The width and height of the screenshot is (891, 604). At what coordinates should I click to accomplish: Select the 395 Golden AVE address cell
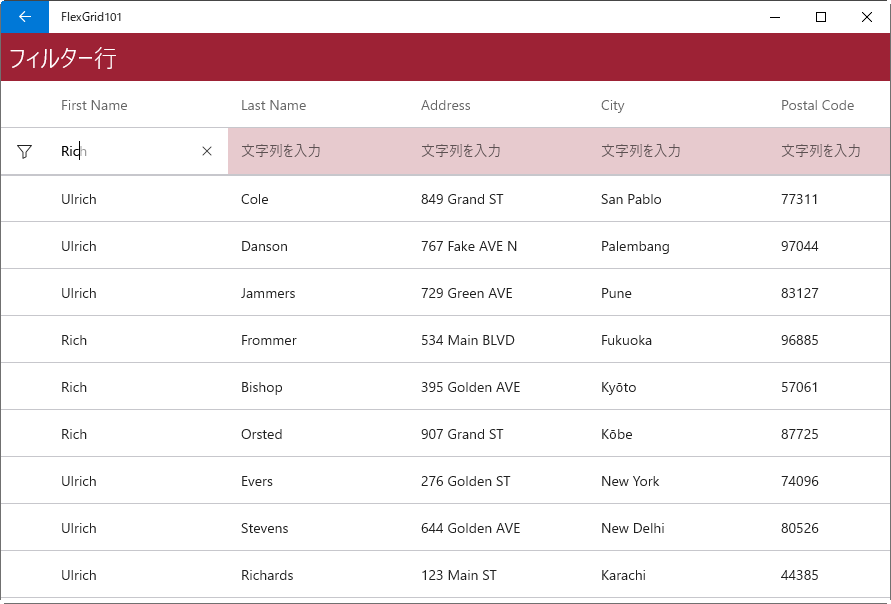pyautogui.click(x=498, y=387)
